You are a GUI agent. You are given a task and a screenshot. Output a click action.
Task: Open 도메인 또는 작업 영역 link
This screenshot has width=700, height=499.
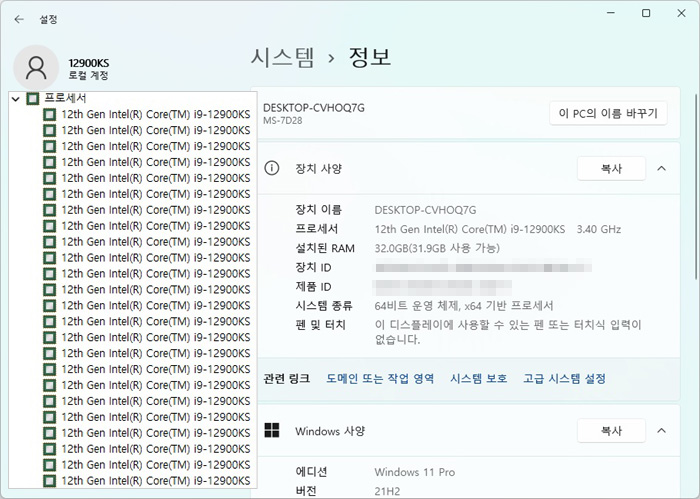click(x=380, y=379)
